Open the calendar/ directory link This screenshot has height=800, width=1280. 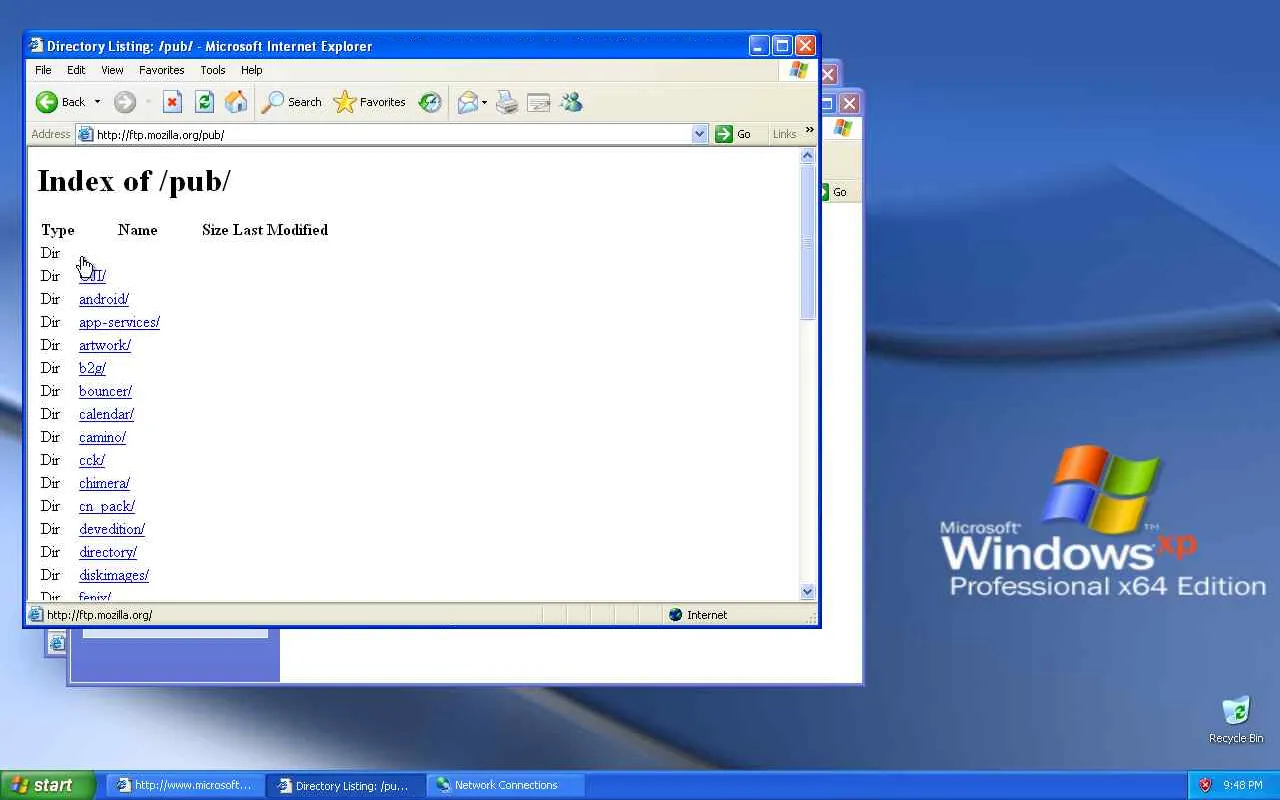coord(106,414)
